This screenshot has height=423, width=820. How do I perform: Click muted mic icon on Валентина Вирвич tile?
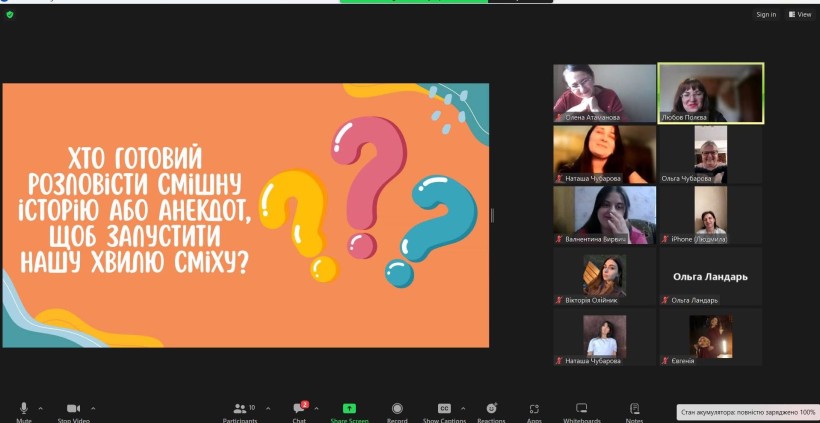559,239
